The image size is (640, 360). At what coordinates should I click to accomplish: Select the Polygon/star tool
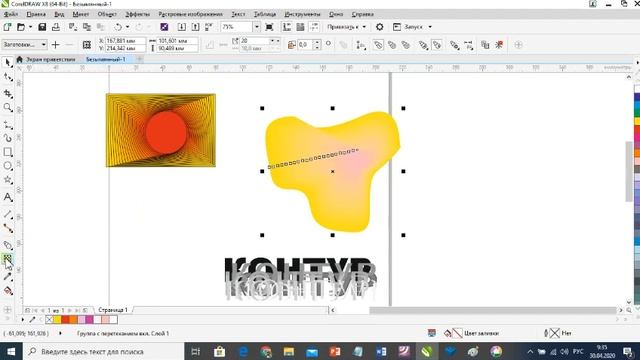[8, 180]
